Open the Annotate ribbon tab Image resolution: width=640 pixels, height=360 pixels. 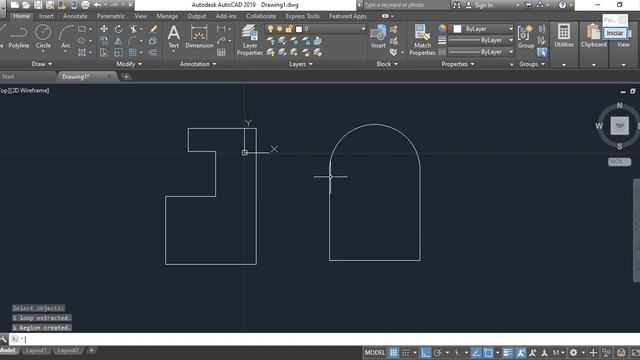pyautogui.click(x=75, y=16)
